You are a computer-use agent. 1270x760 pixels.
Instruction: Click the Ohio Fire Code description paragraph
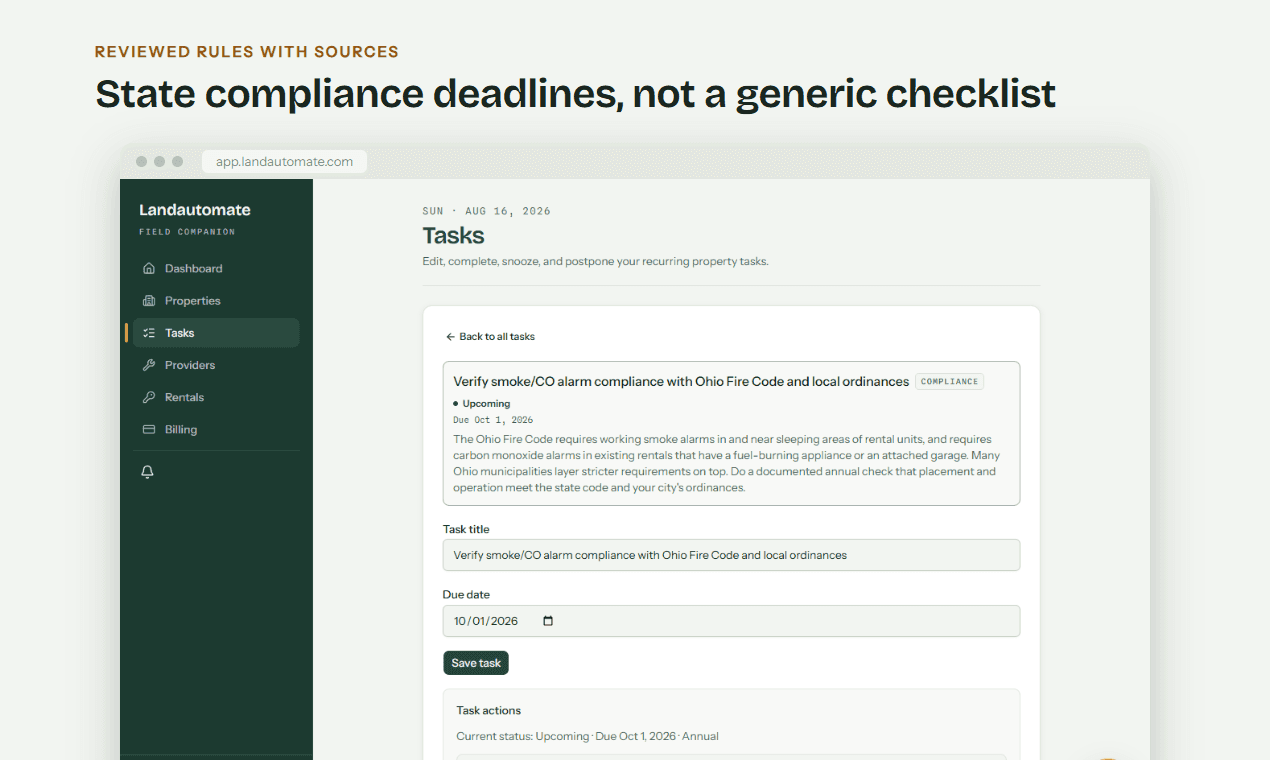pos(725,464)
